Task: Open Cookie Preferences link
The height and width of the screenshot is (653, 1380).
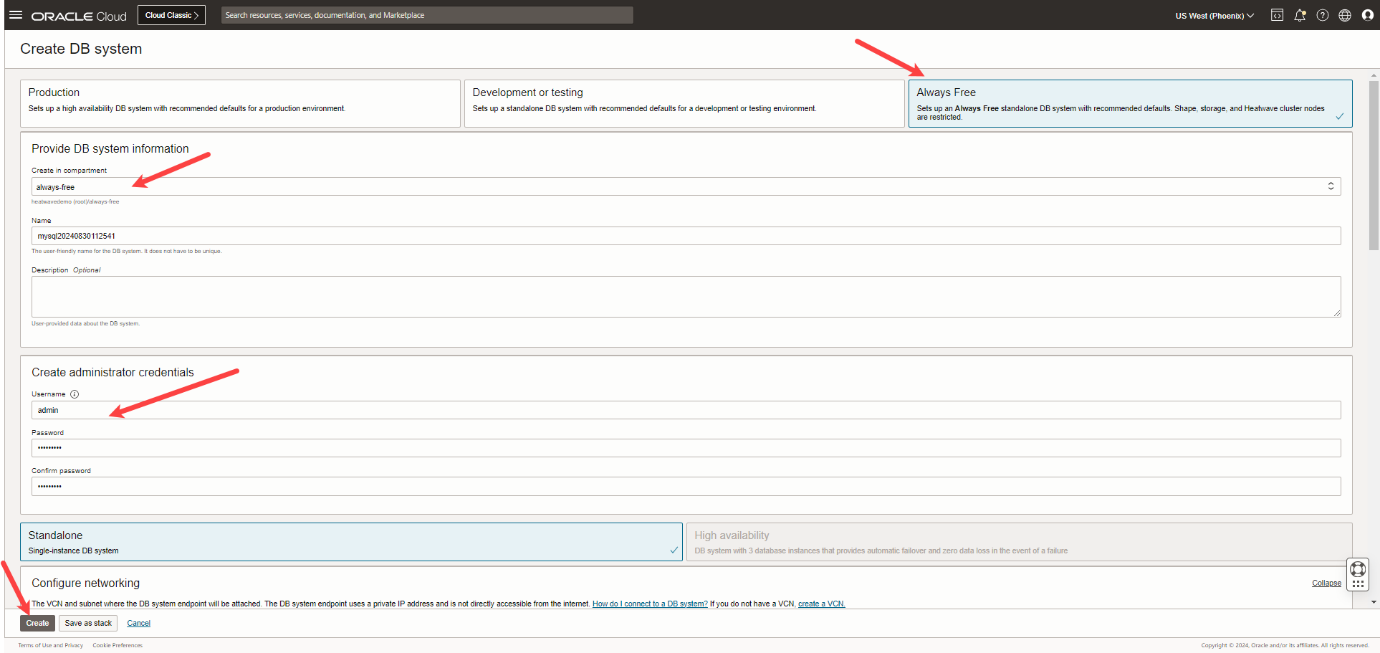Action: pyautogui.click(x=118, y=645)
